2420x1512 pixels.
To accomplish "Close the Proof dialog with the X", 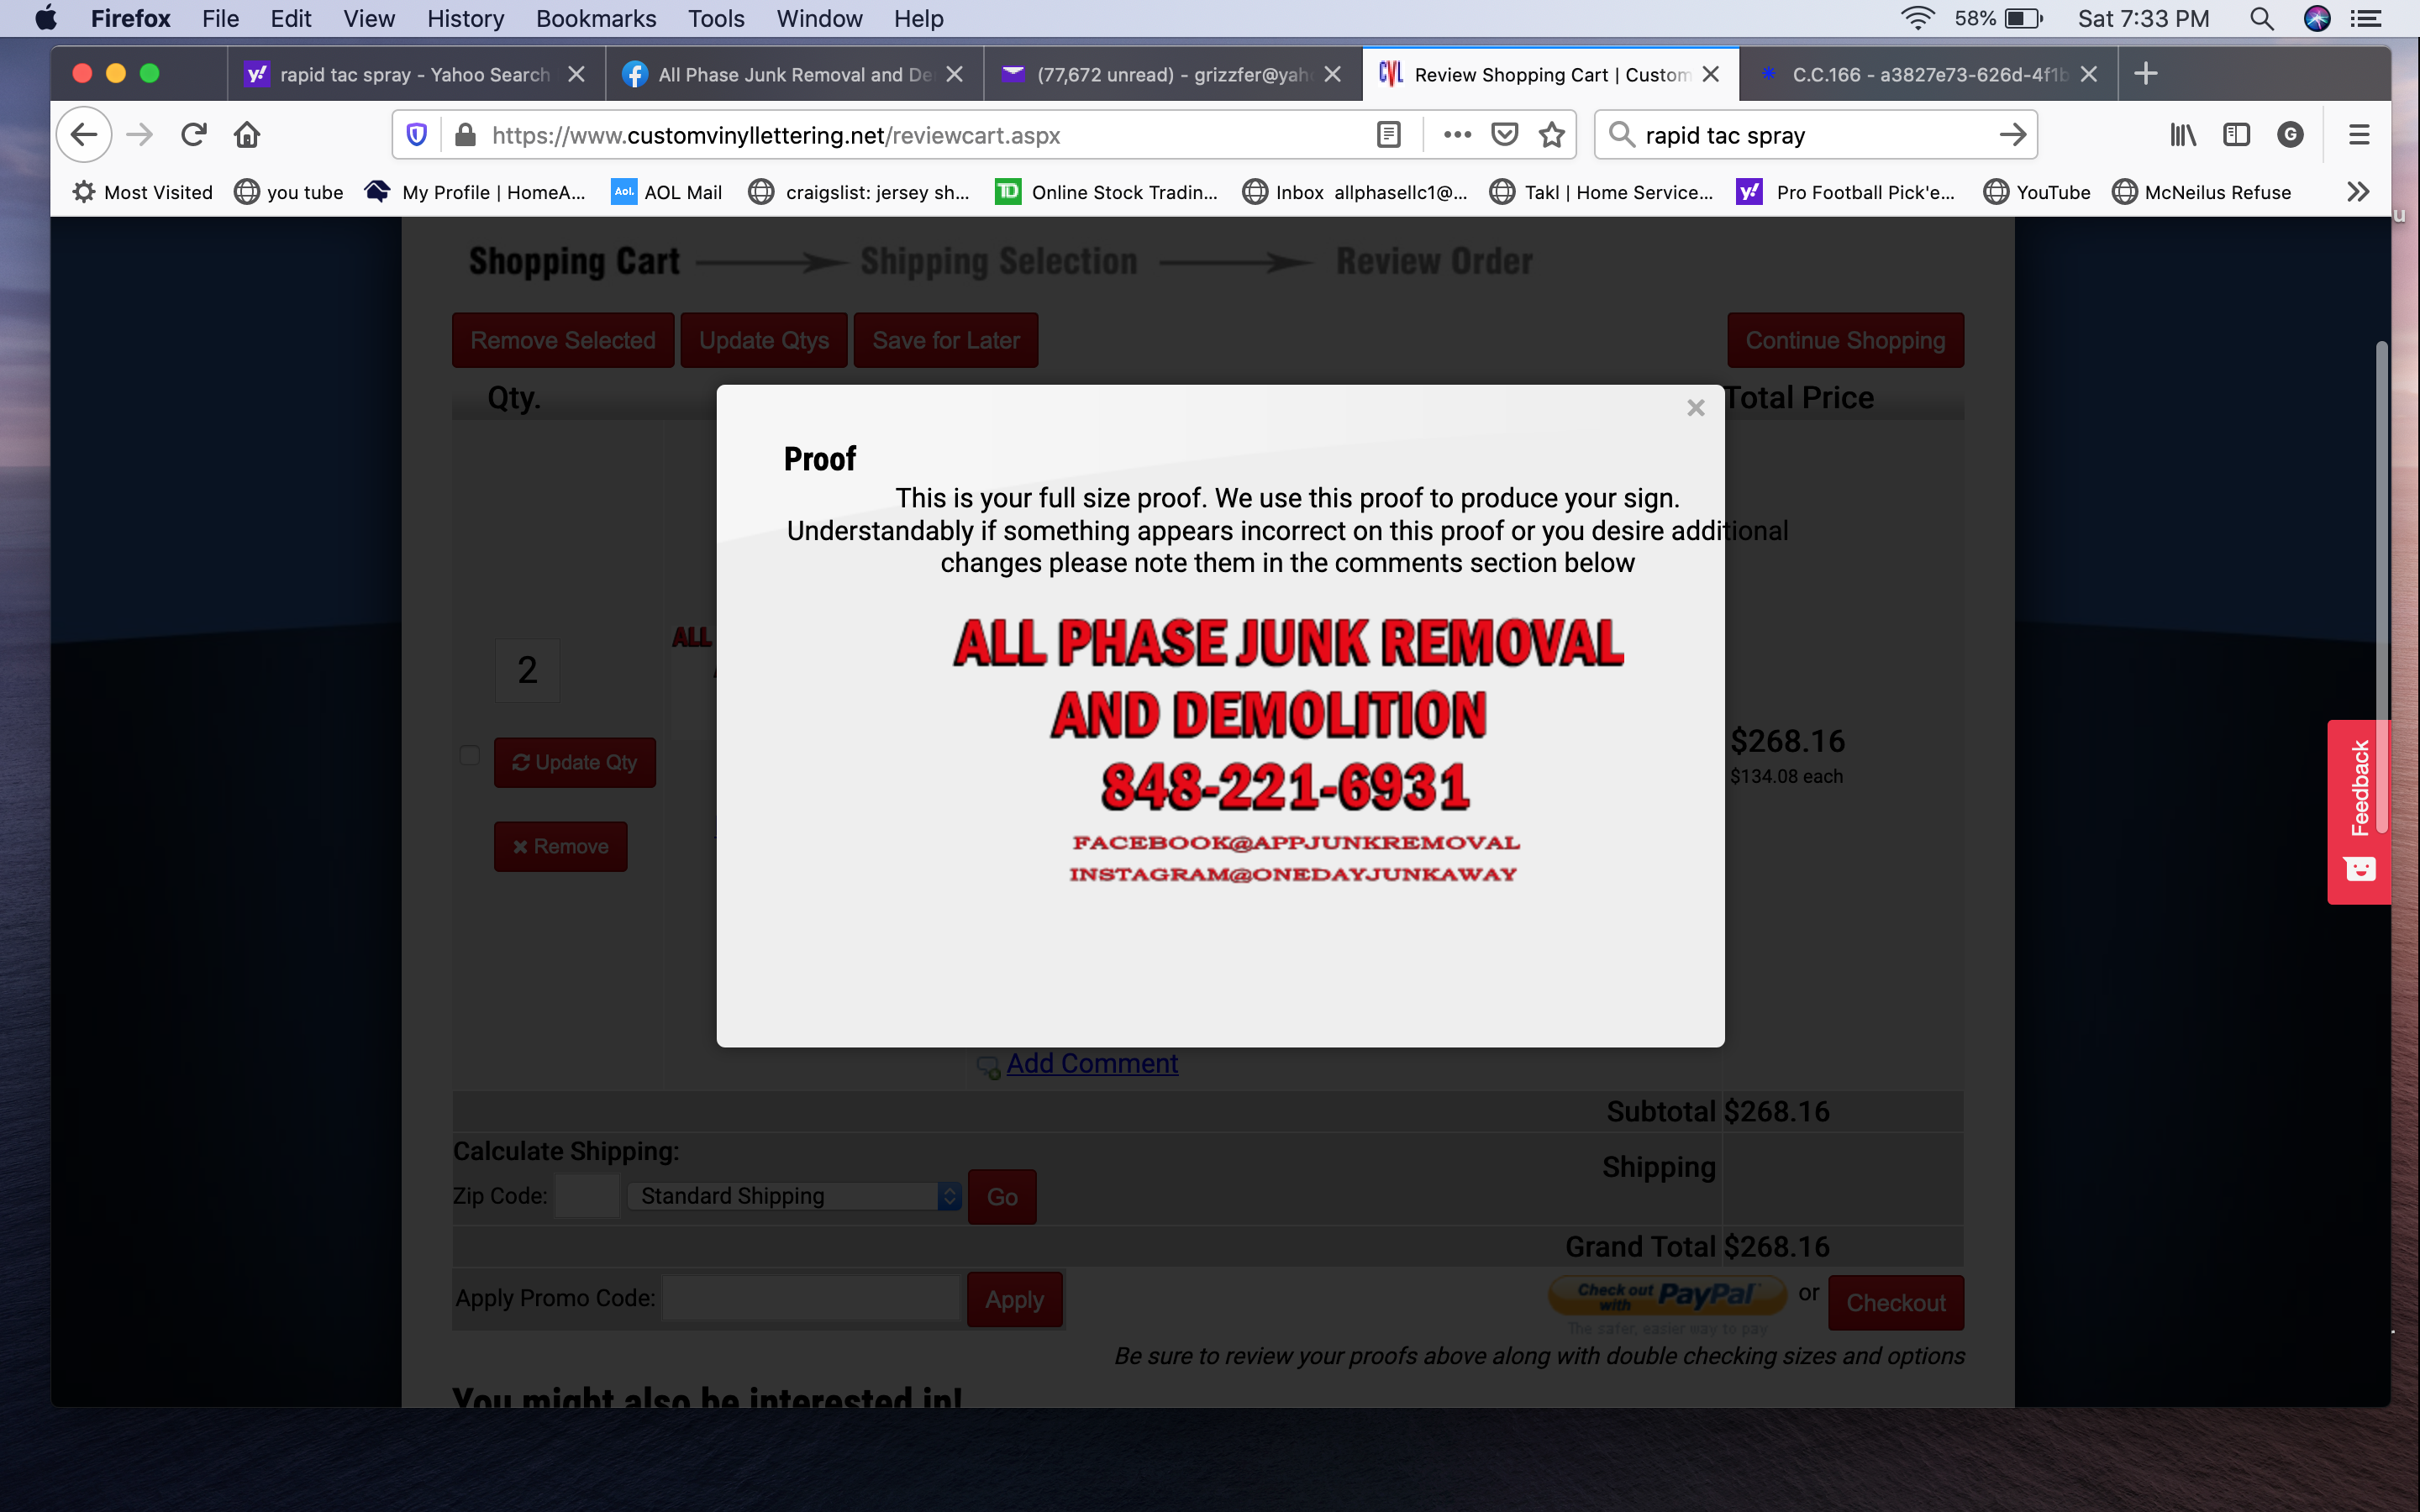I will coord(1695,408).
